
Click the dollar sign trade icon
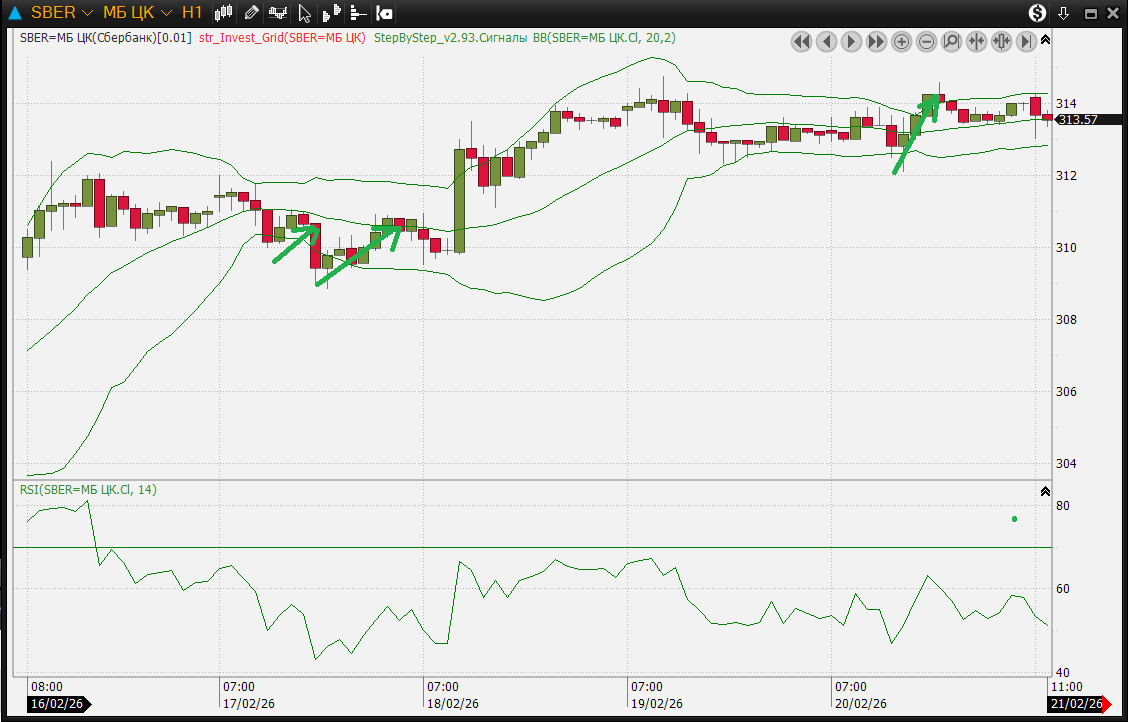tap(1037, 12)
